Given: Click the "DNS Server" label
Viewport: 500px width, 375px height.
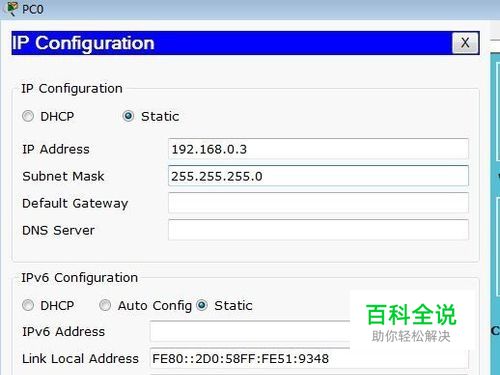Looking at the screenshot, I should pos(58,230).
